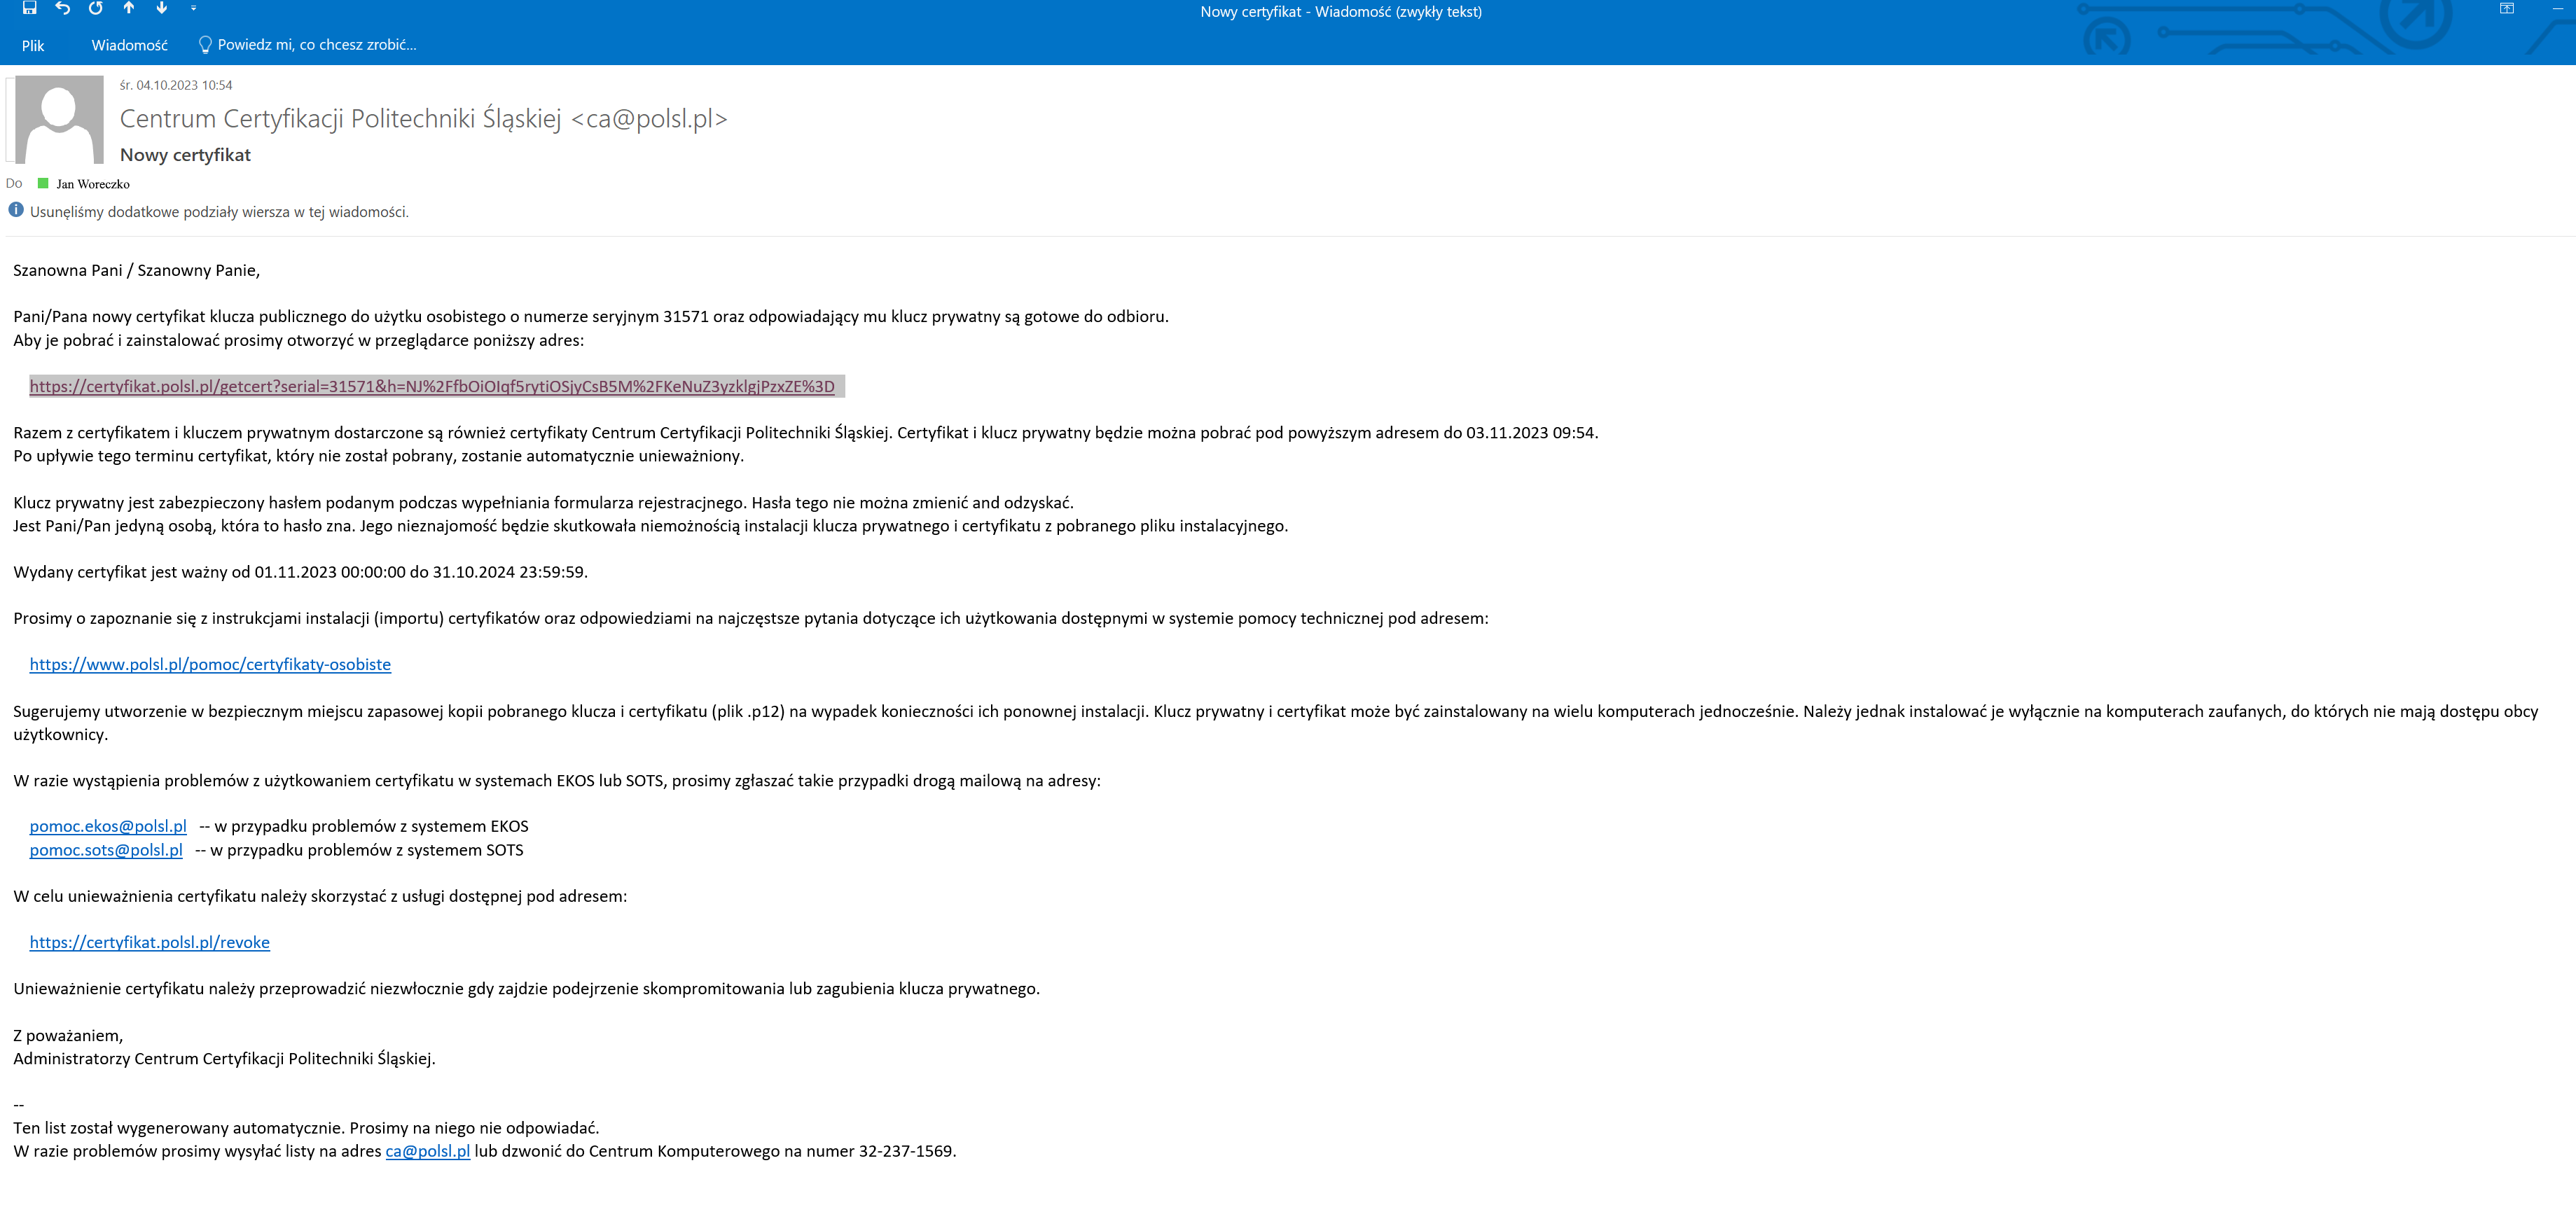Click the Save icon in quick access toolbar
2576x1219 pixels.
coord(30,8)
